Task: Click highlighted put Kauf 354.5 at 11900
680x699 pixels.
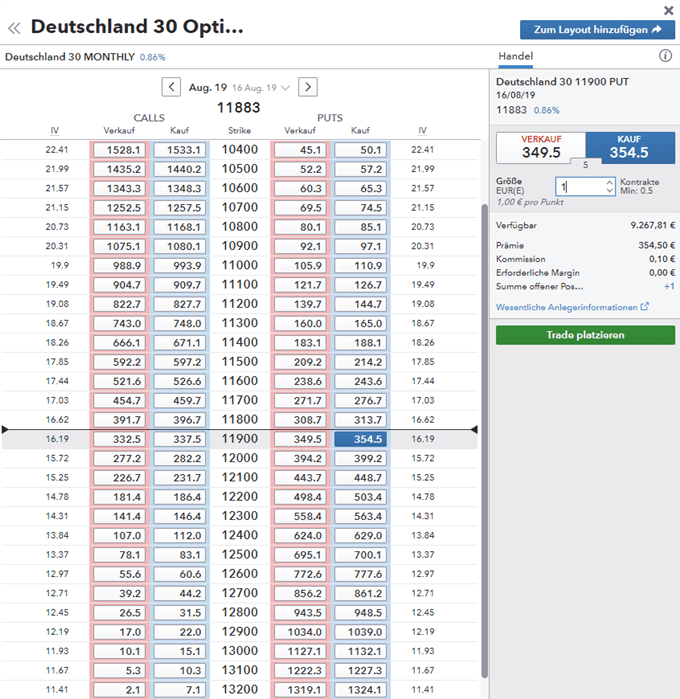Action: click(x=361, y=439)
